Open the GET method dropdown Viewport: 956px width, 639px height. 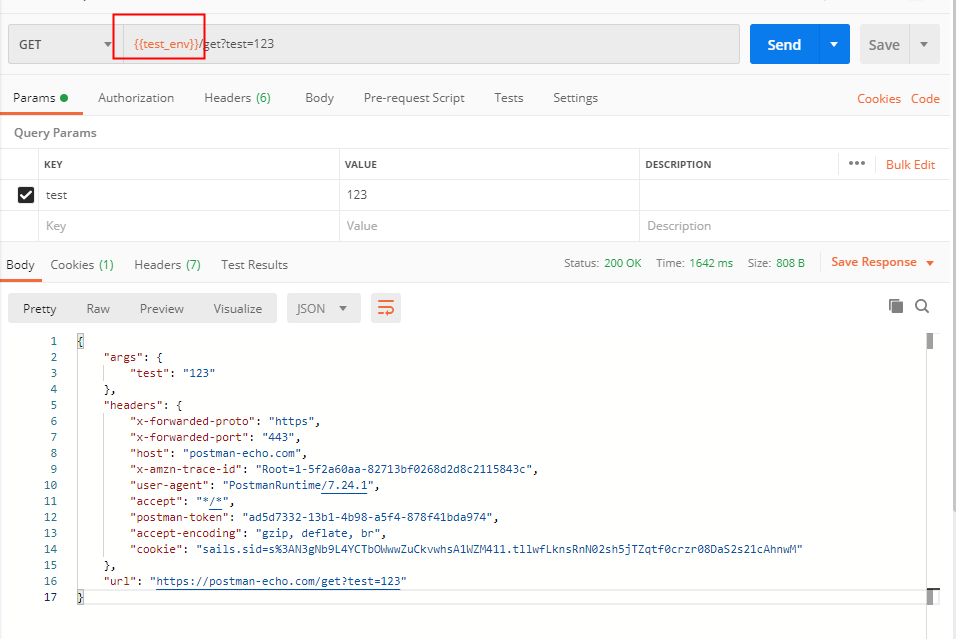pyautogui.click(x=62, y=45)
